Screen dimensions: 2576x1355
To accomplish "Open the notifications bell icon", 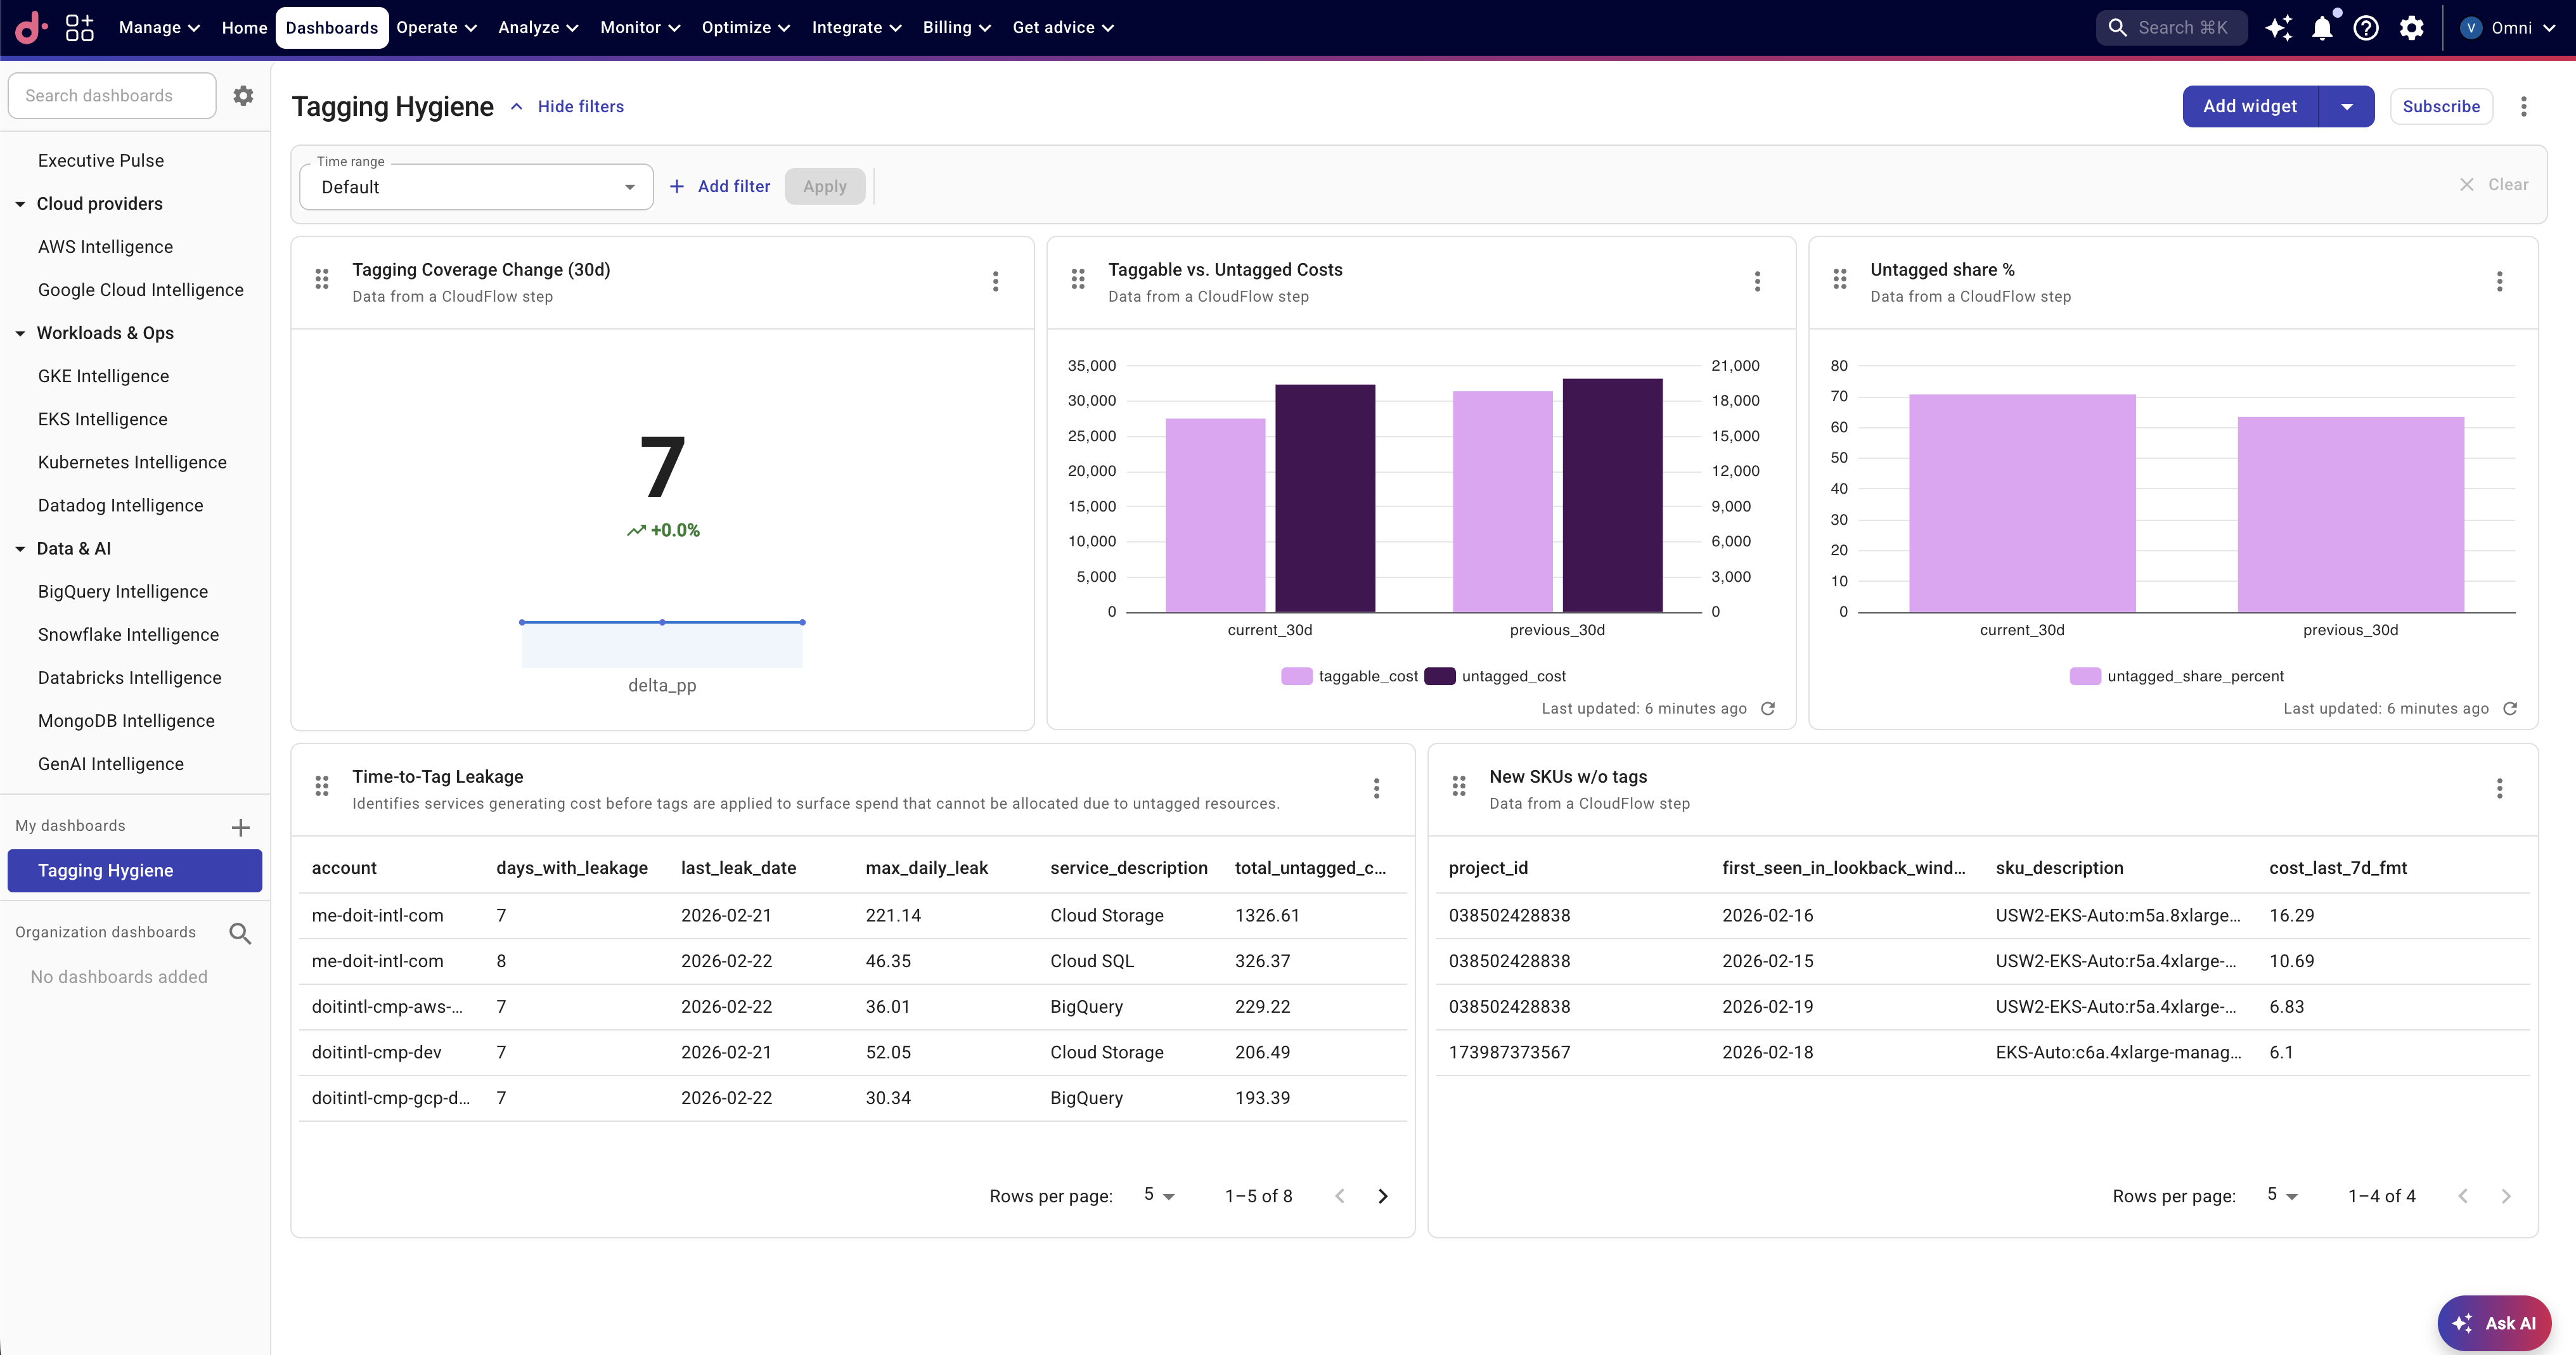I will [2322, 27].
